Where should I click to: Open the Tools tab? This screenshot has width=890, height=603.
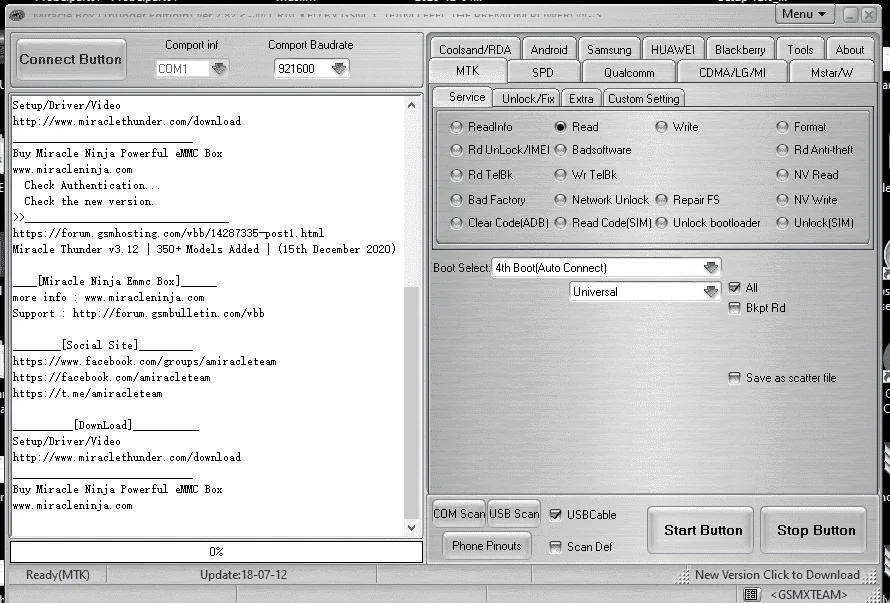(800, 49)
